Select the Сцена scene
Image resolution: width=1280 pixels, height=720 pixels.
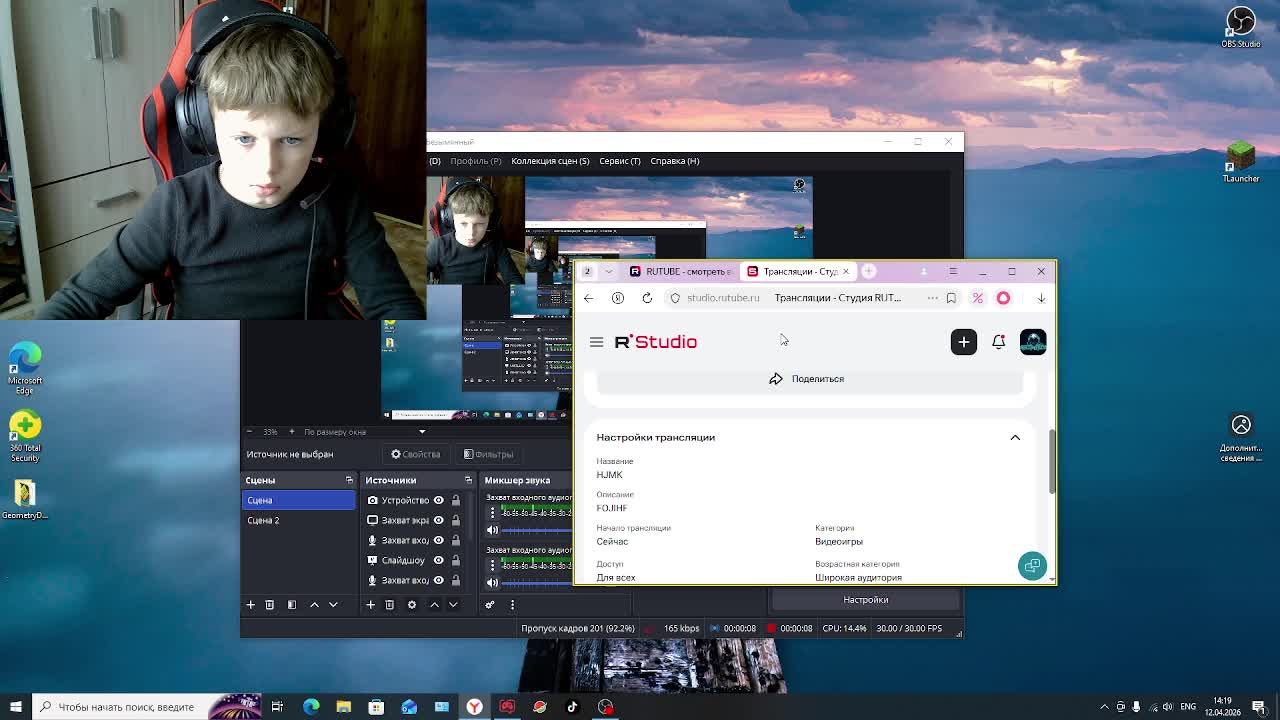pyautogui.click(x=299, y=500)
